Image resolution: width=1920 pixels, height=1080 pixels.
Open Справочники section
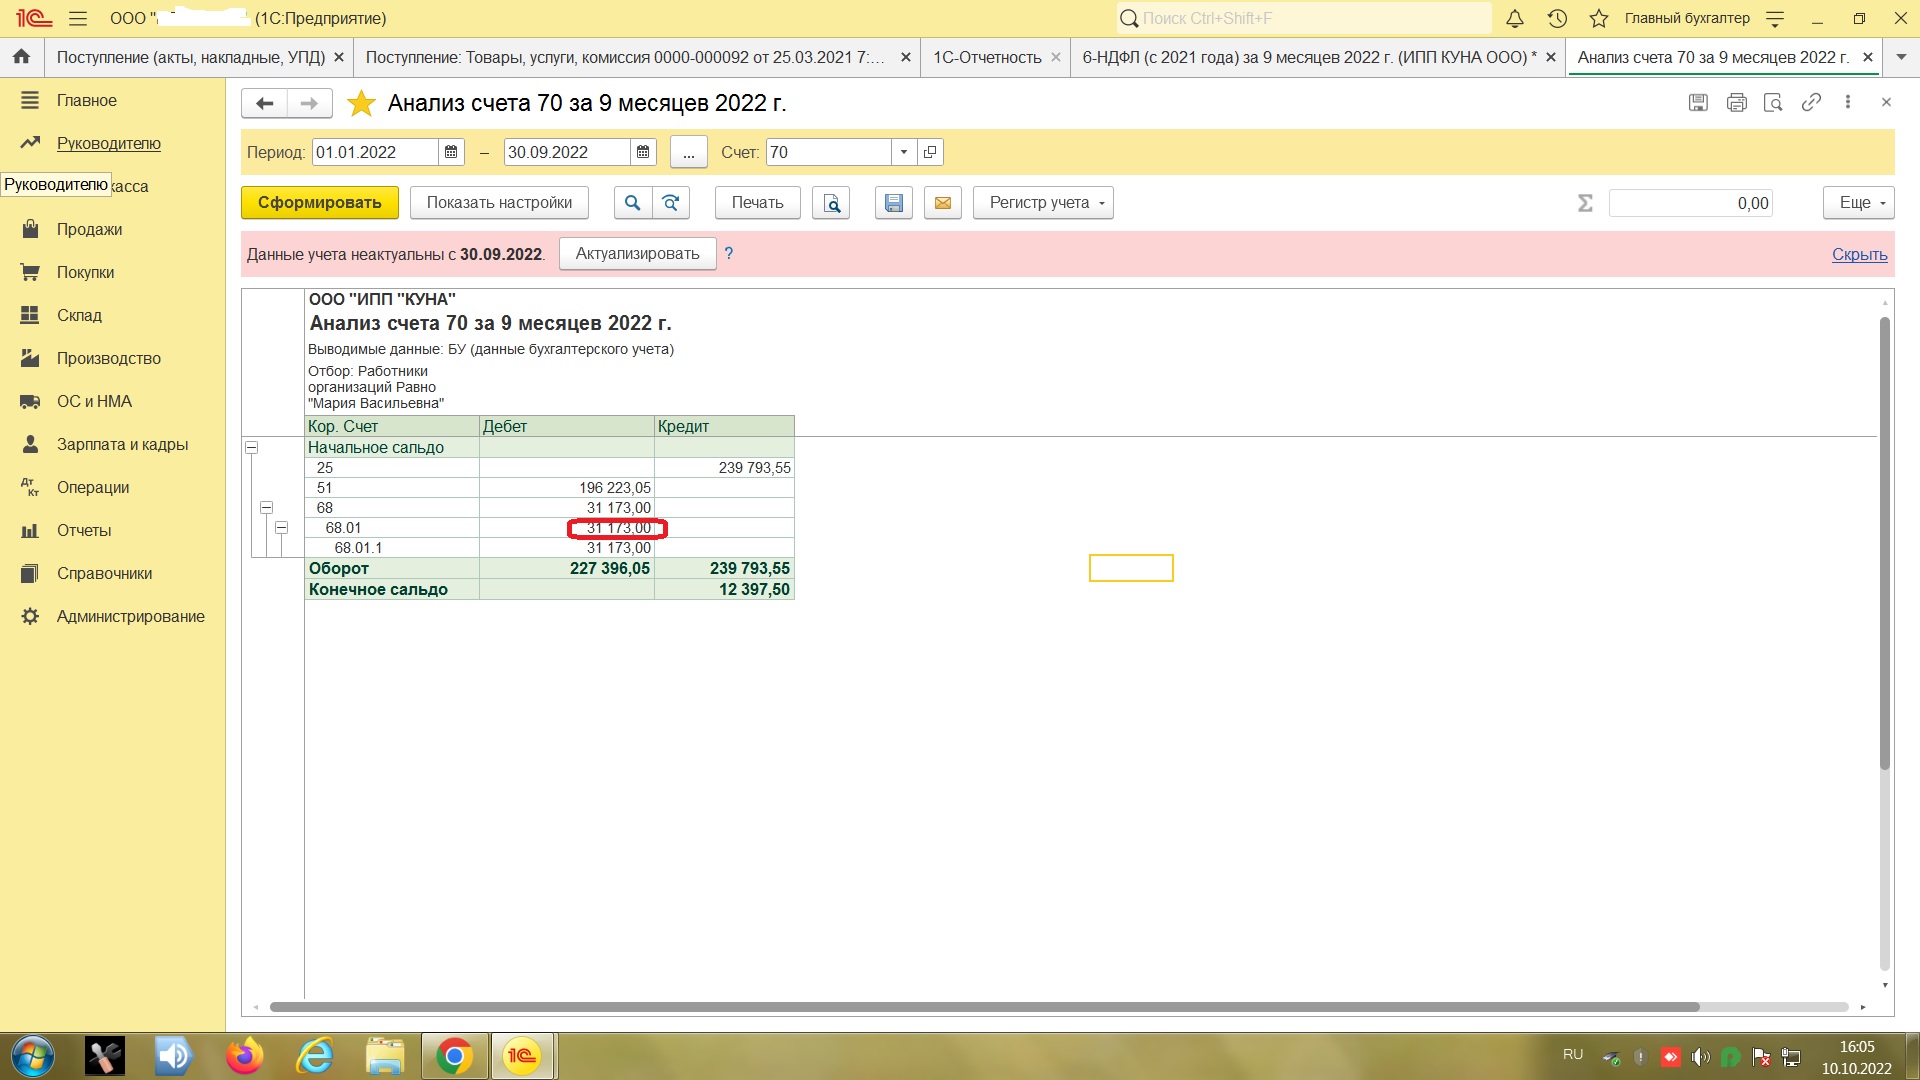(104, 574)
